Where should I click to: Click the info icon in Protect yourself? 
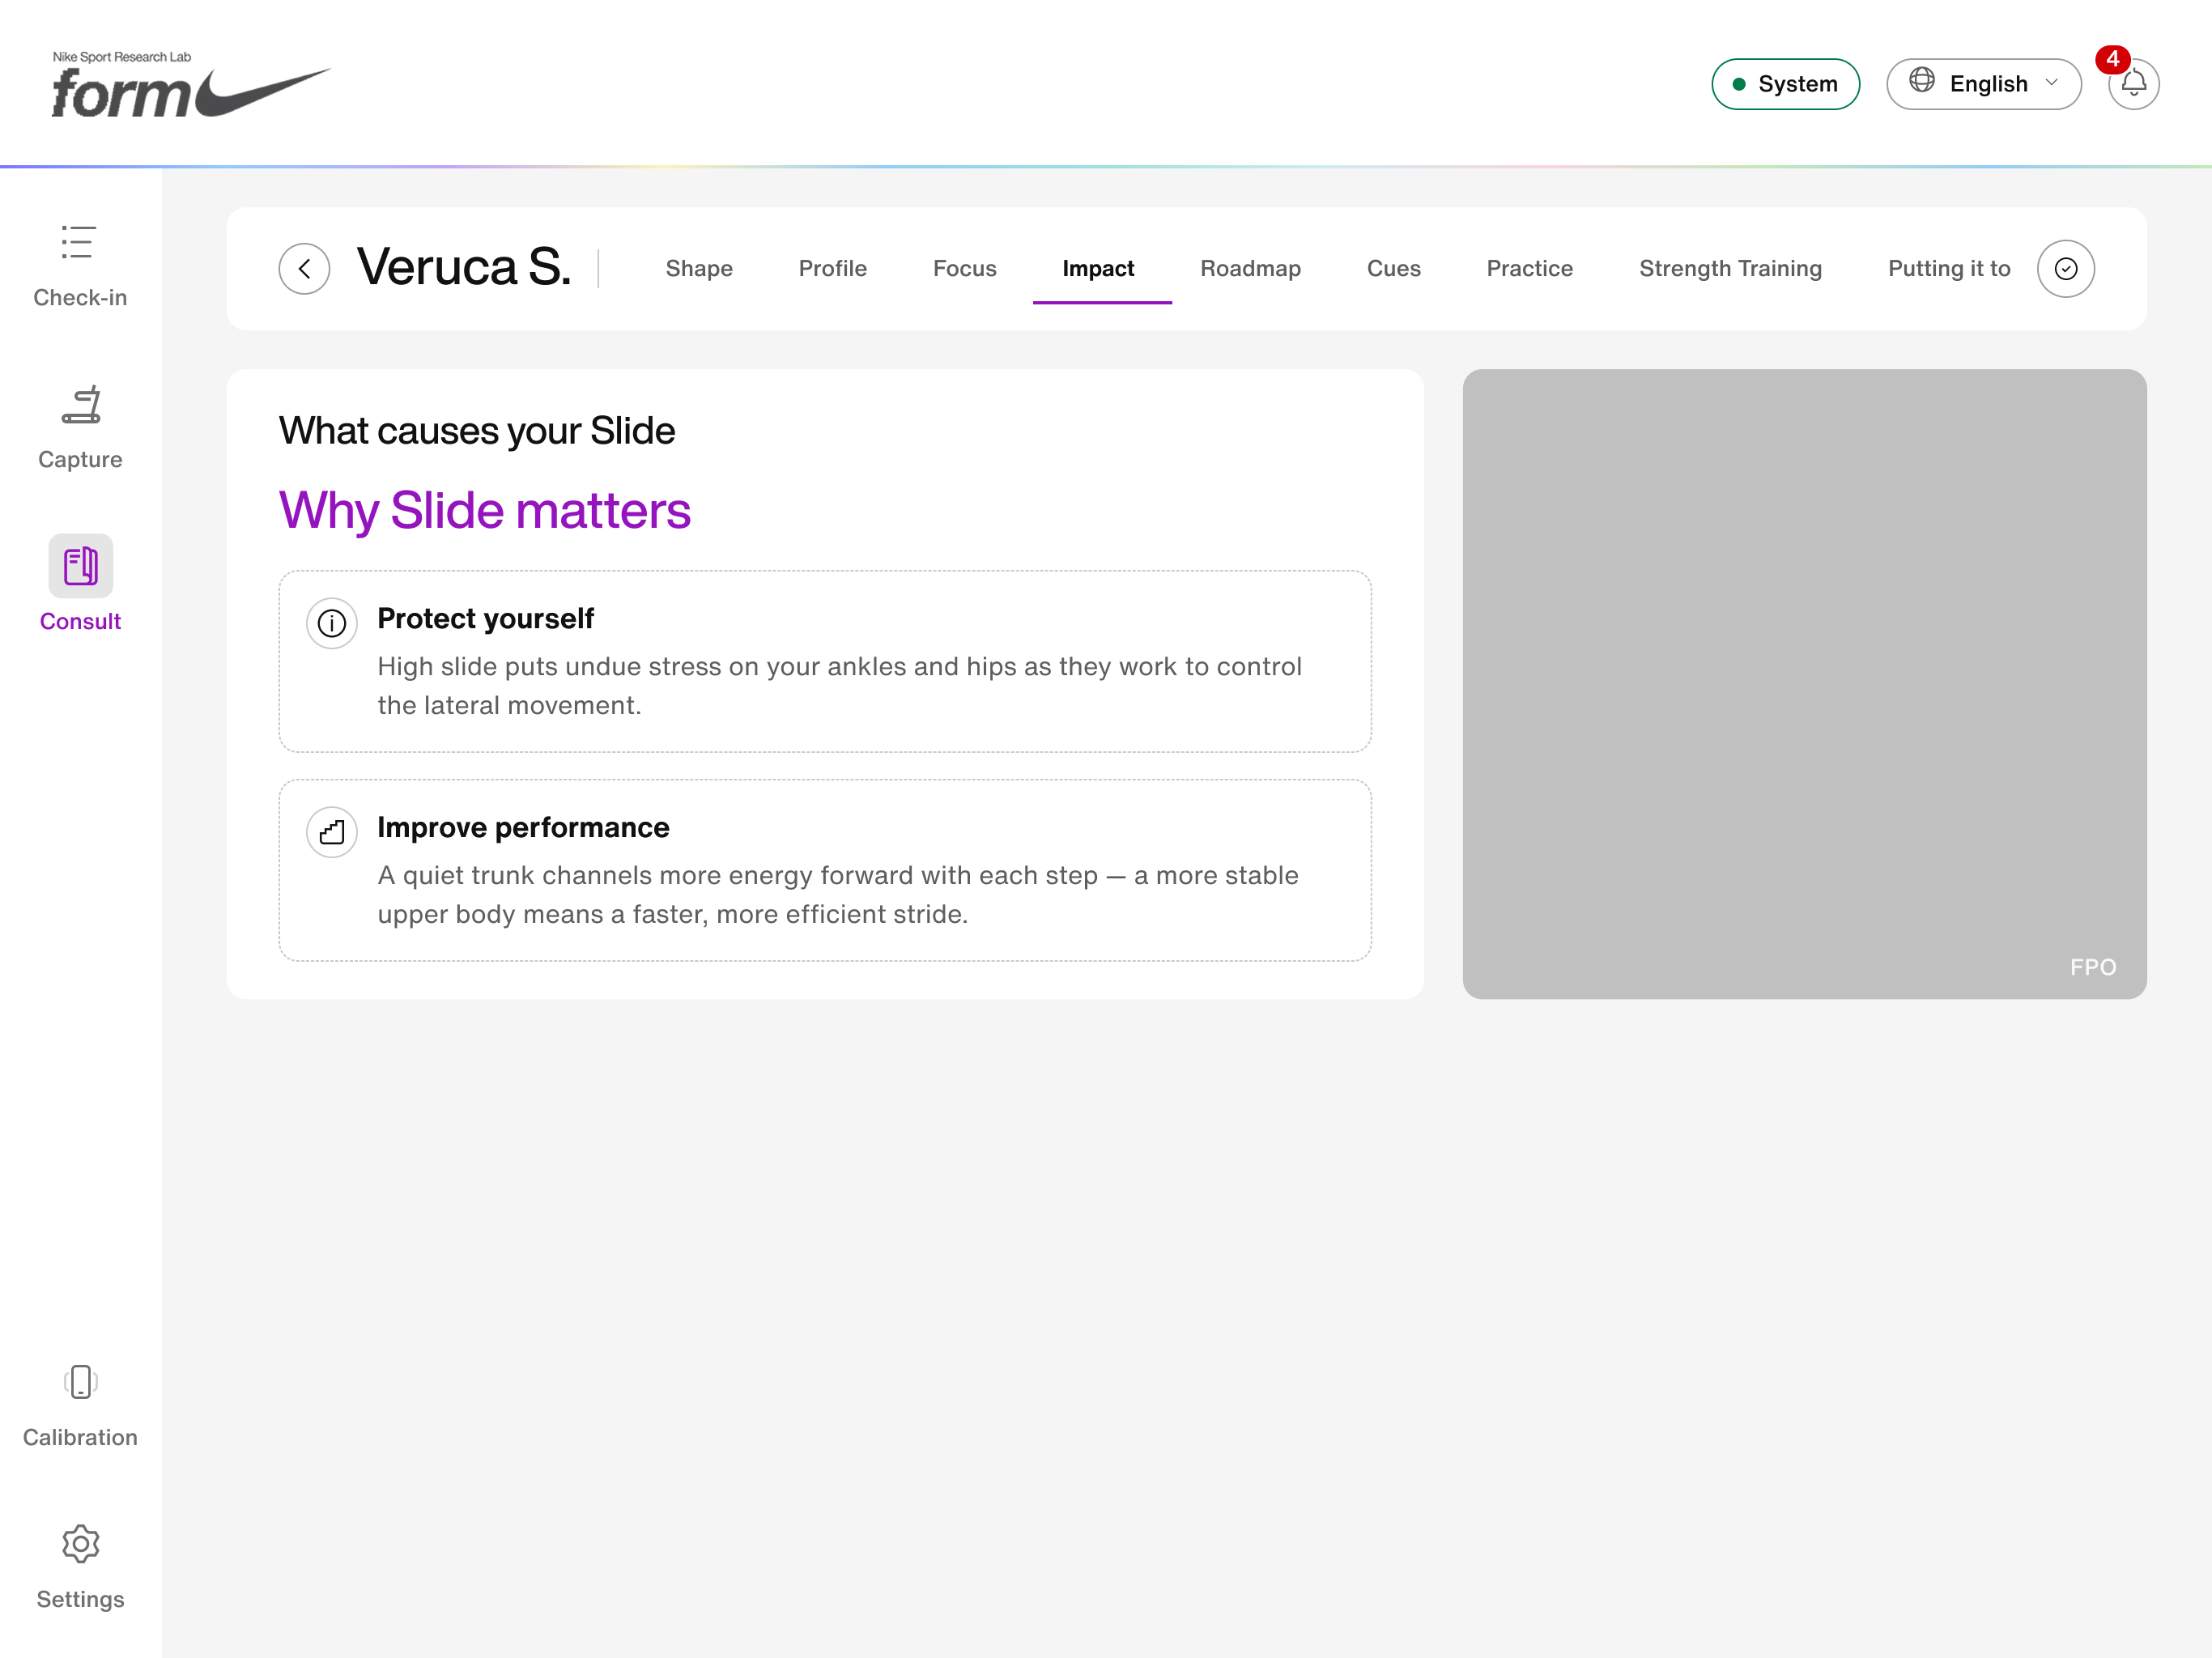pyautogui.click(x=332, y=623)
